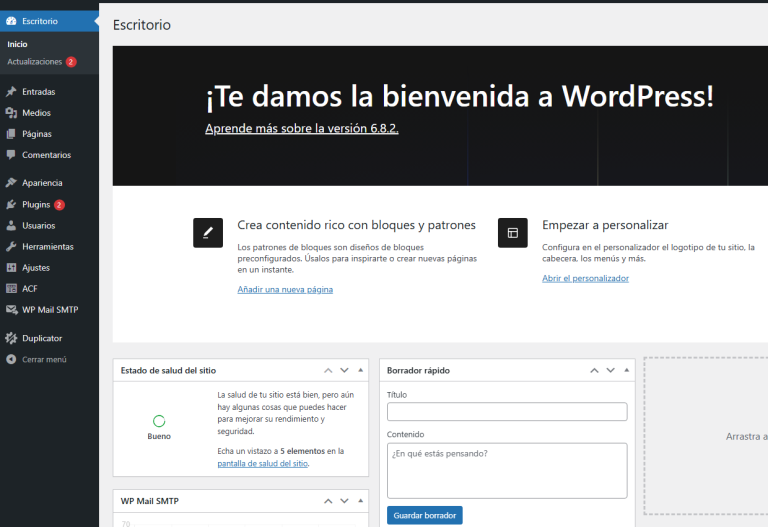
Task: Click the Actualizaciones red badge showing 2
Action: point(71,62)
